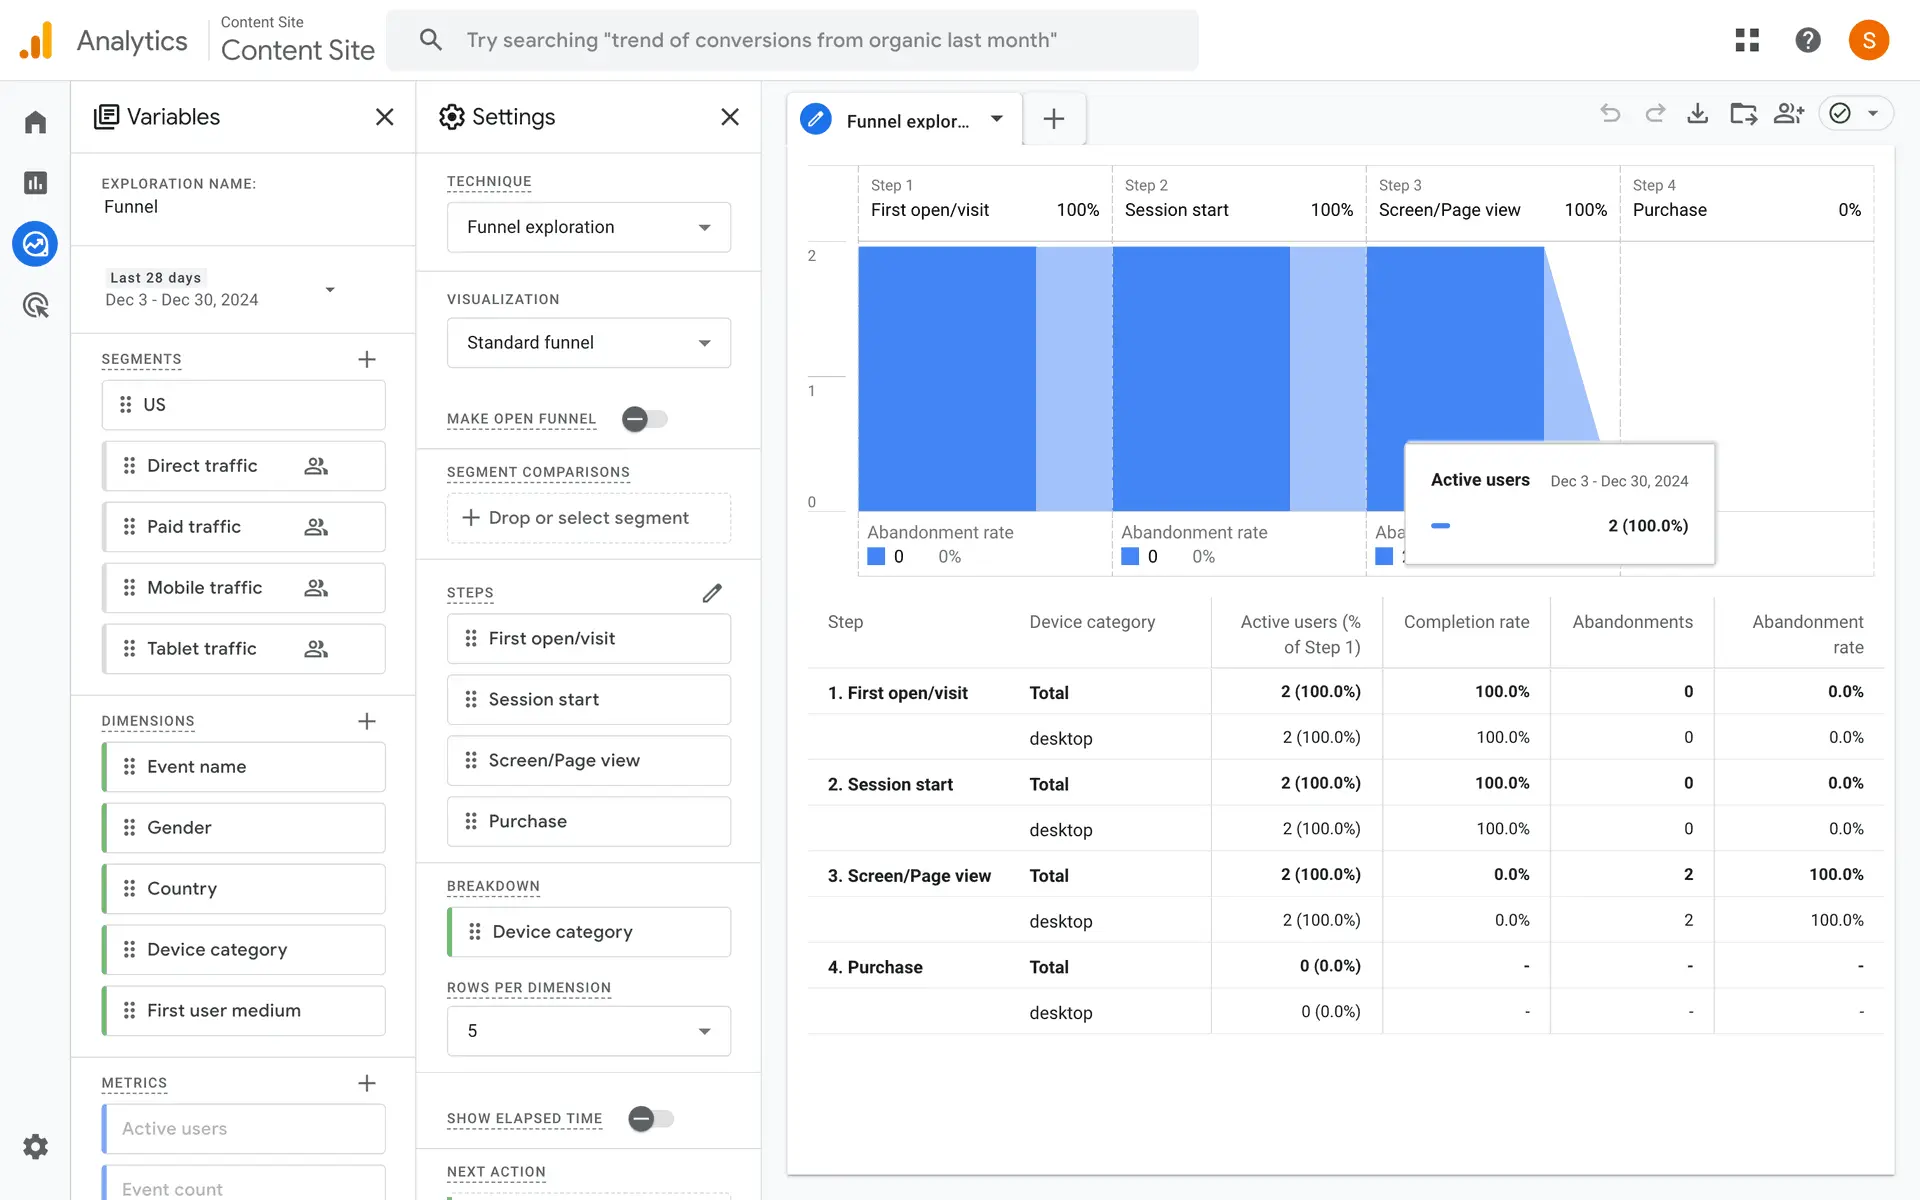The width and height of the screenshot is (1920, 1200).
Task: Add a new exploration tab
Action: click(x=1053, y=120)
